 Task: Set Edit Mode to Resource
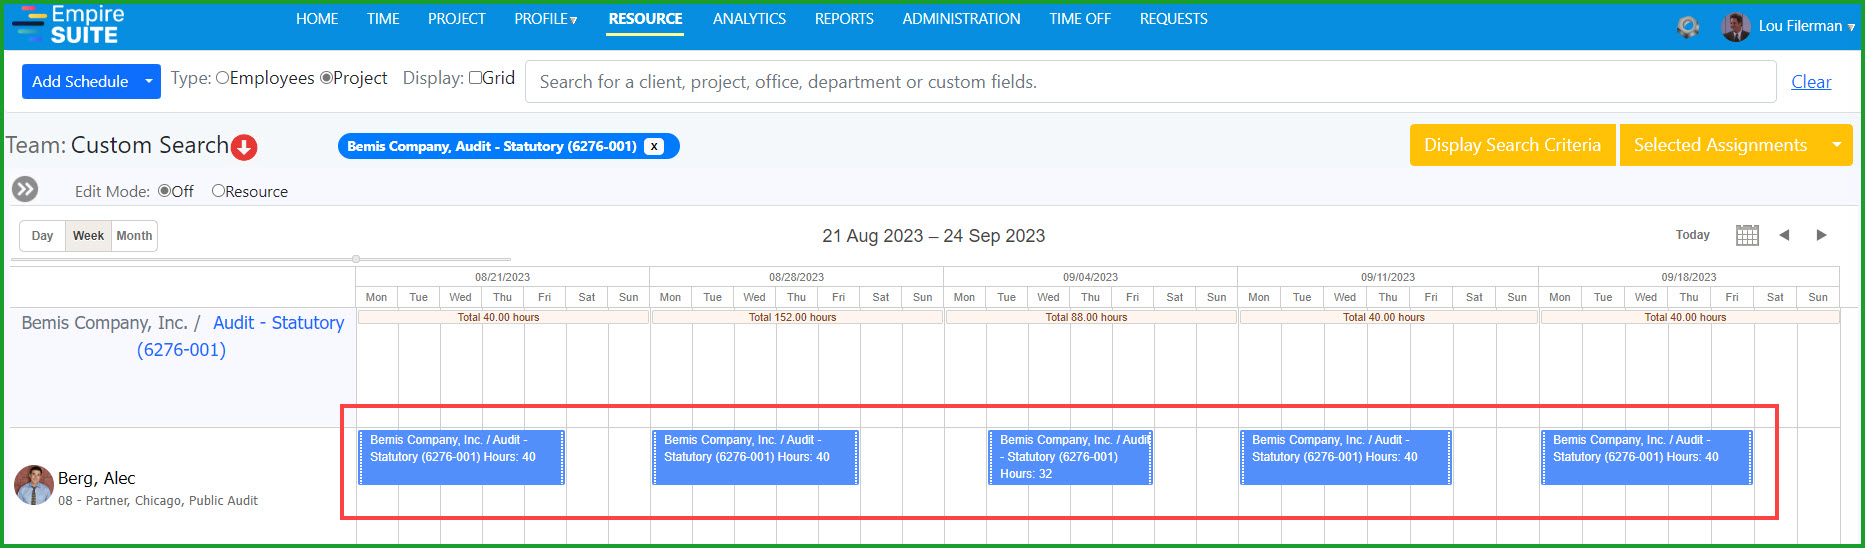(x=218, y=191)
